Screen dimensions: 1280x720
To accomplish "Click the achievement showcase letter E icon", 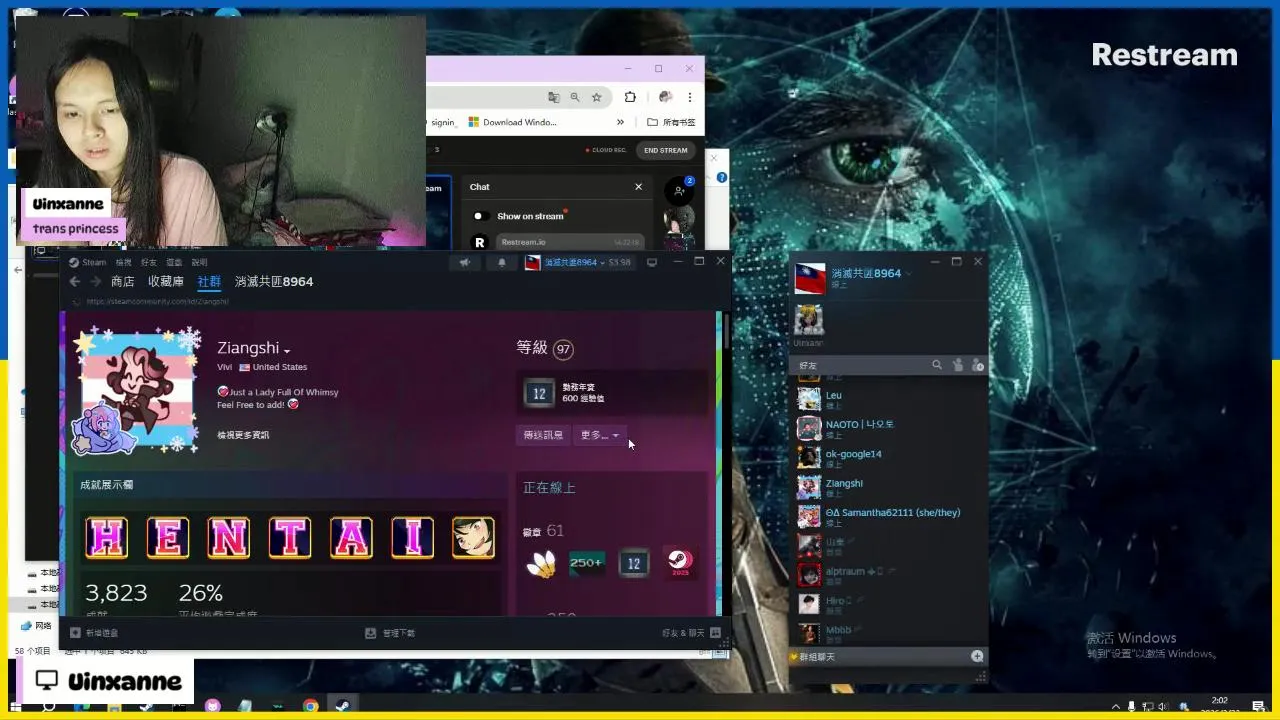I will (x=168, y=538).
